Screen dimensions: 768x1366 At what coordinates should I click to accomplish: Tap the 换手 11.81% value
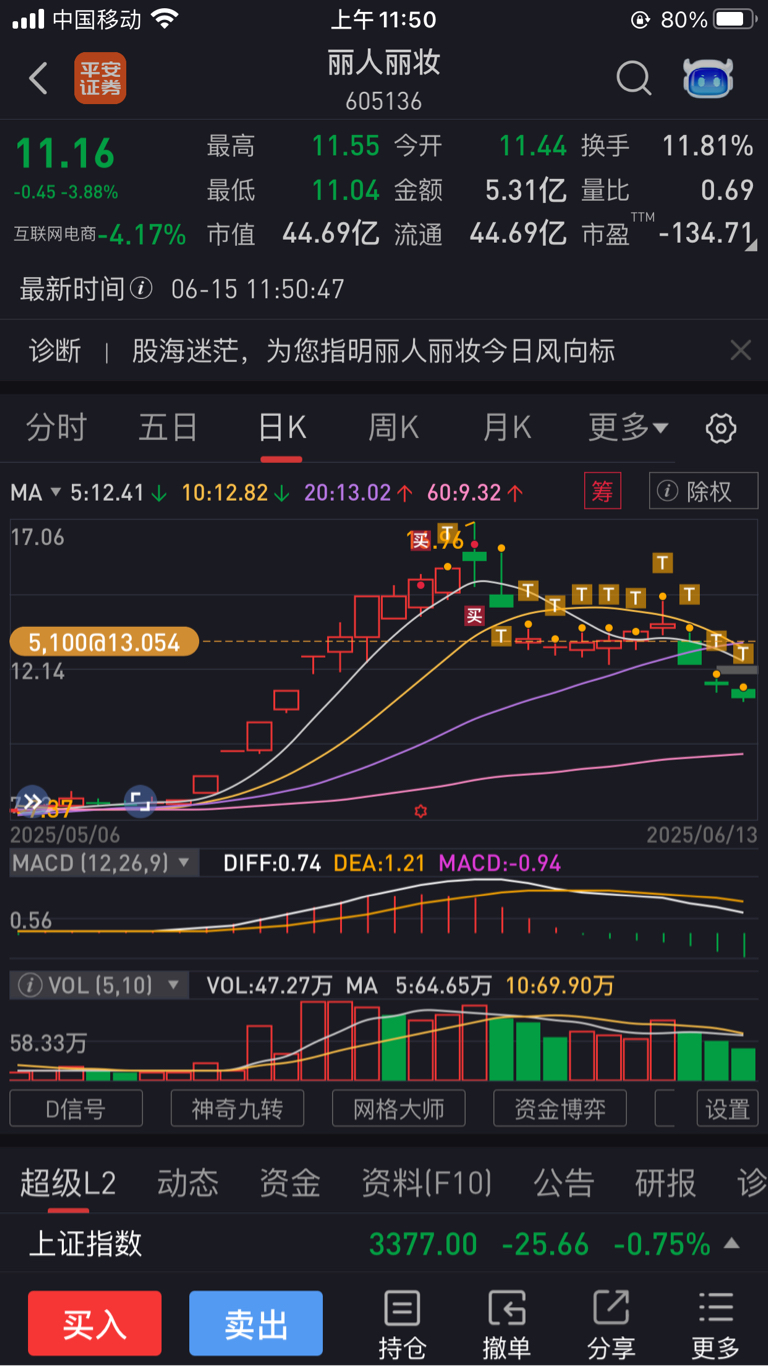[x=708, y=146]
